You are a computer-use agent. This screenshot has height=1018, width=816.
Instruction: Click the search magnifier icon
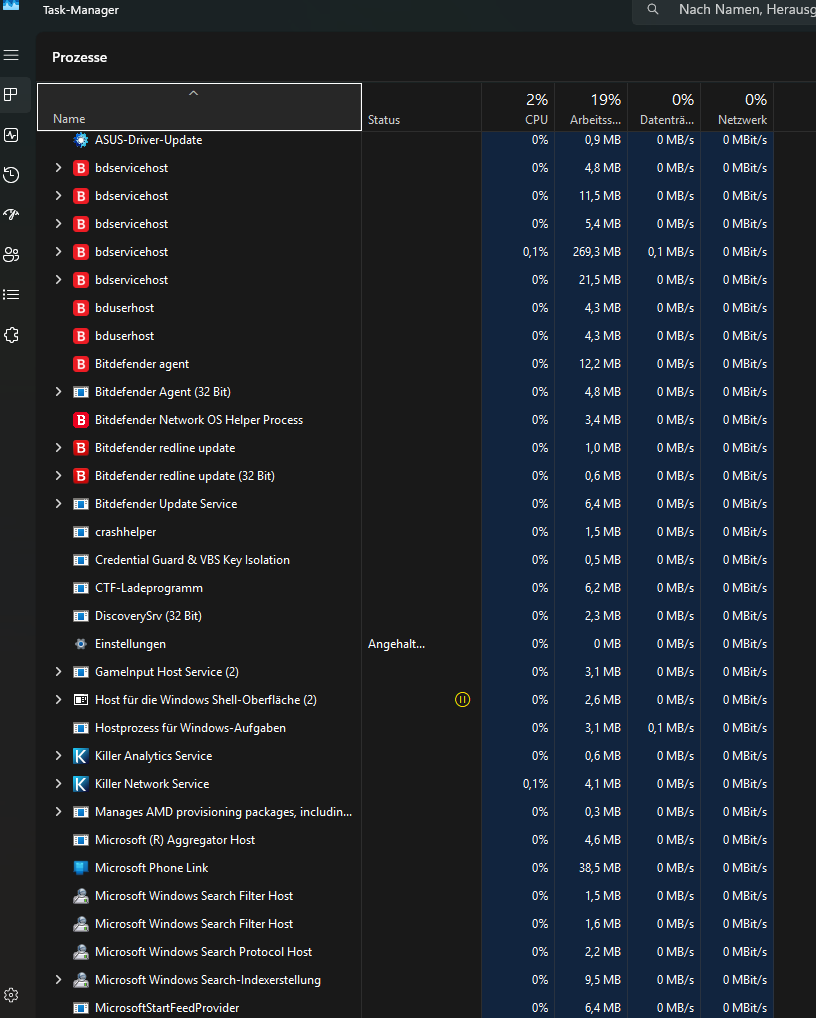click(653, 10)
